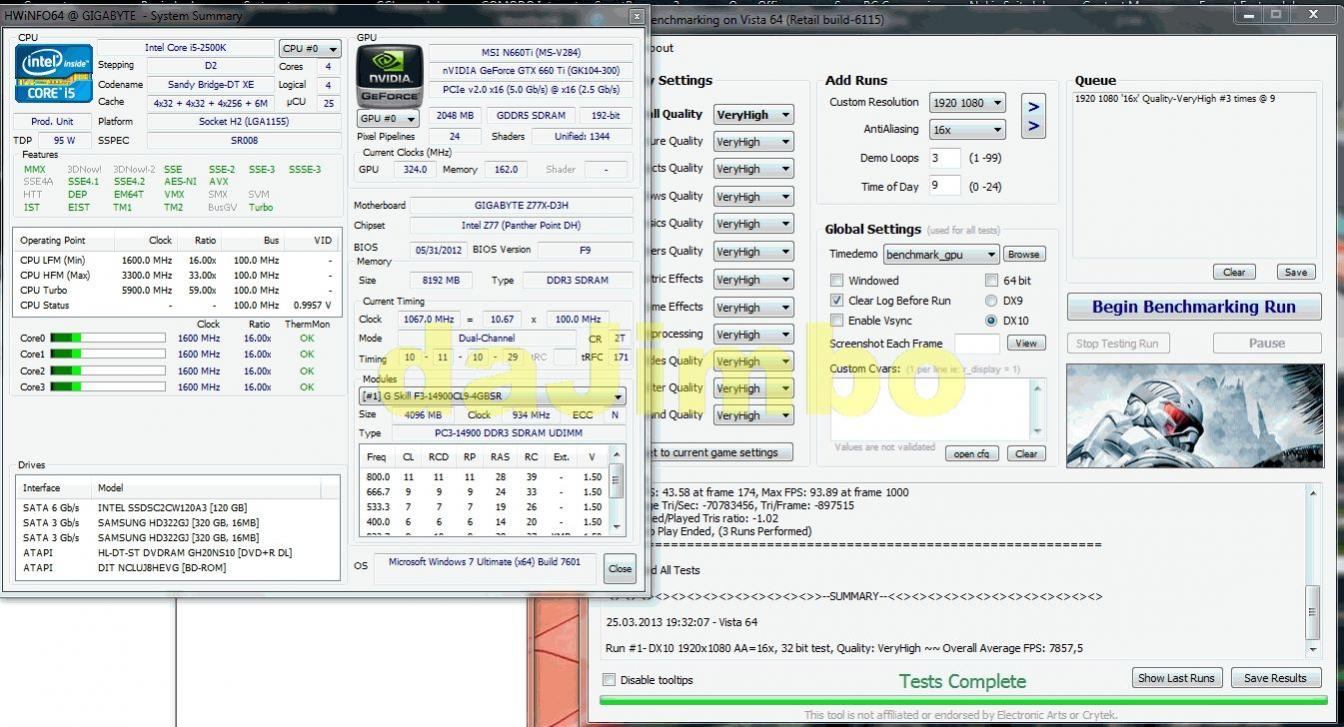Click the Tests Complete status text
This screenshot has width=1344, height=727.
tap(962, 681)
